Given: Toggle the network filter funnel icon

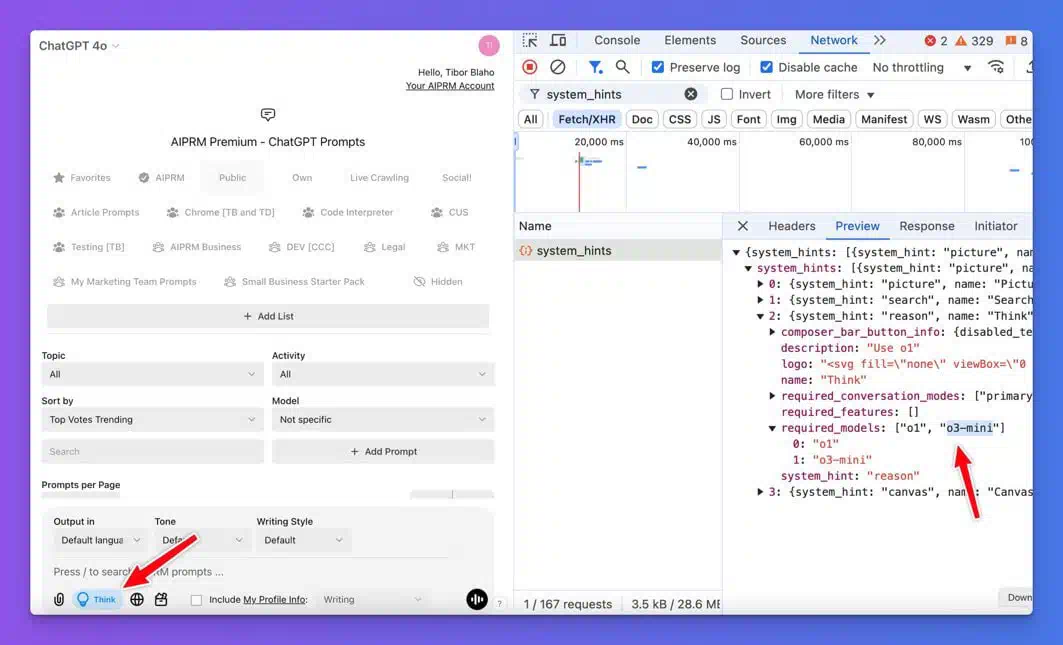Looking at the screenshot, I should pos(595,67).
